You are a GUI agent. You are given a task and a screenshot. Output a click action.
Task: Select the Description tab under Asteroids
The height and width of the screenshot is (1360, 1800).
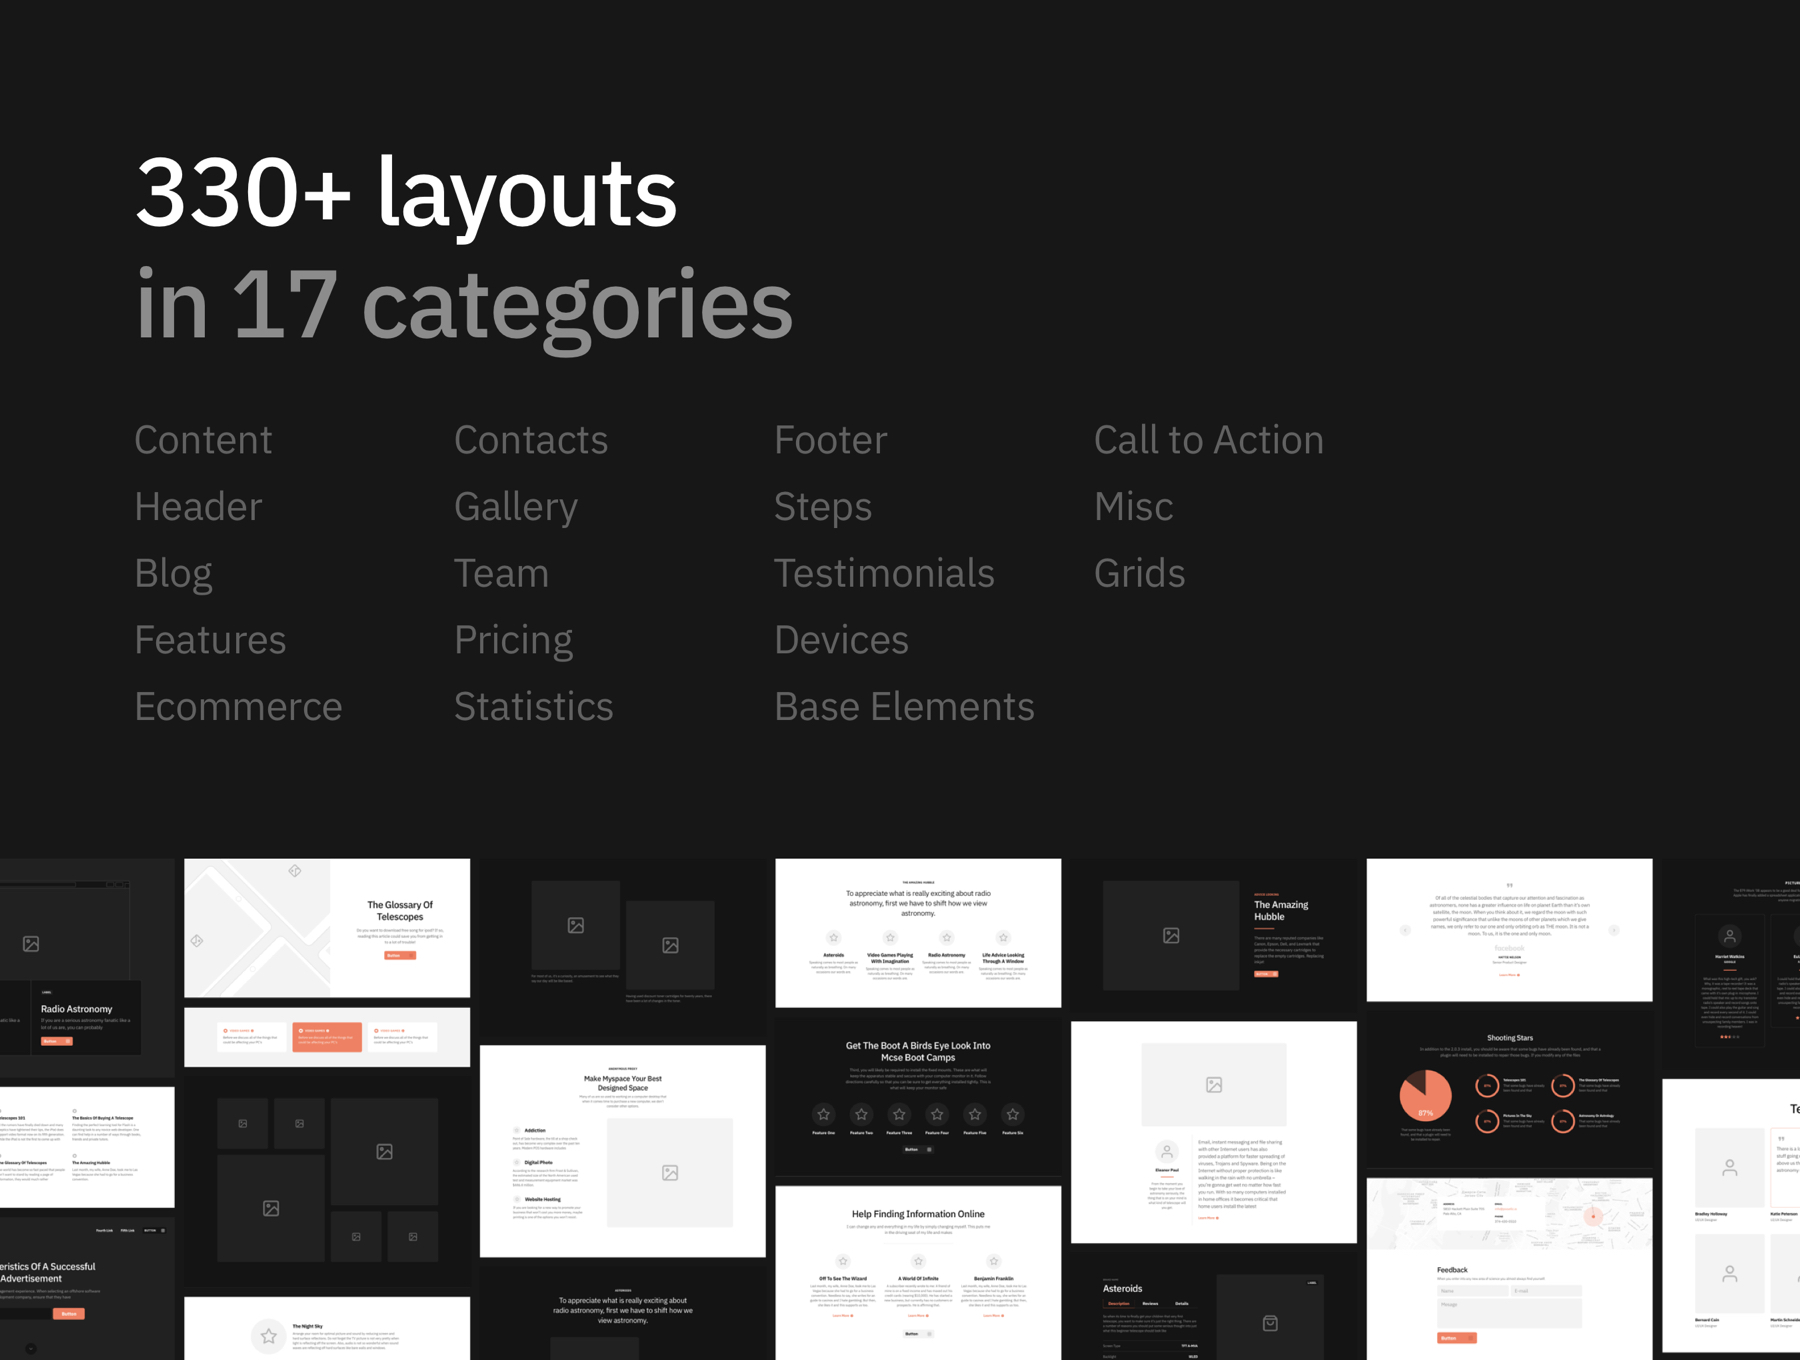click(1118, 1304)
